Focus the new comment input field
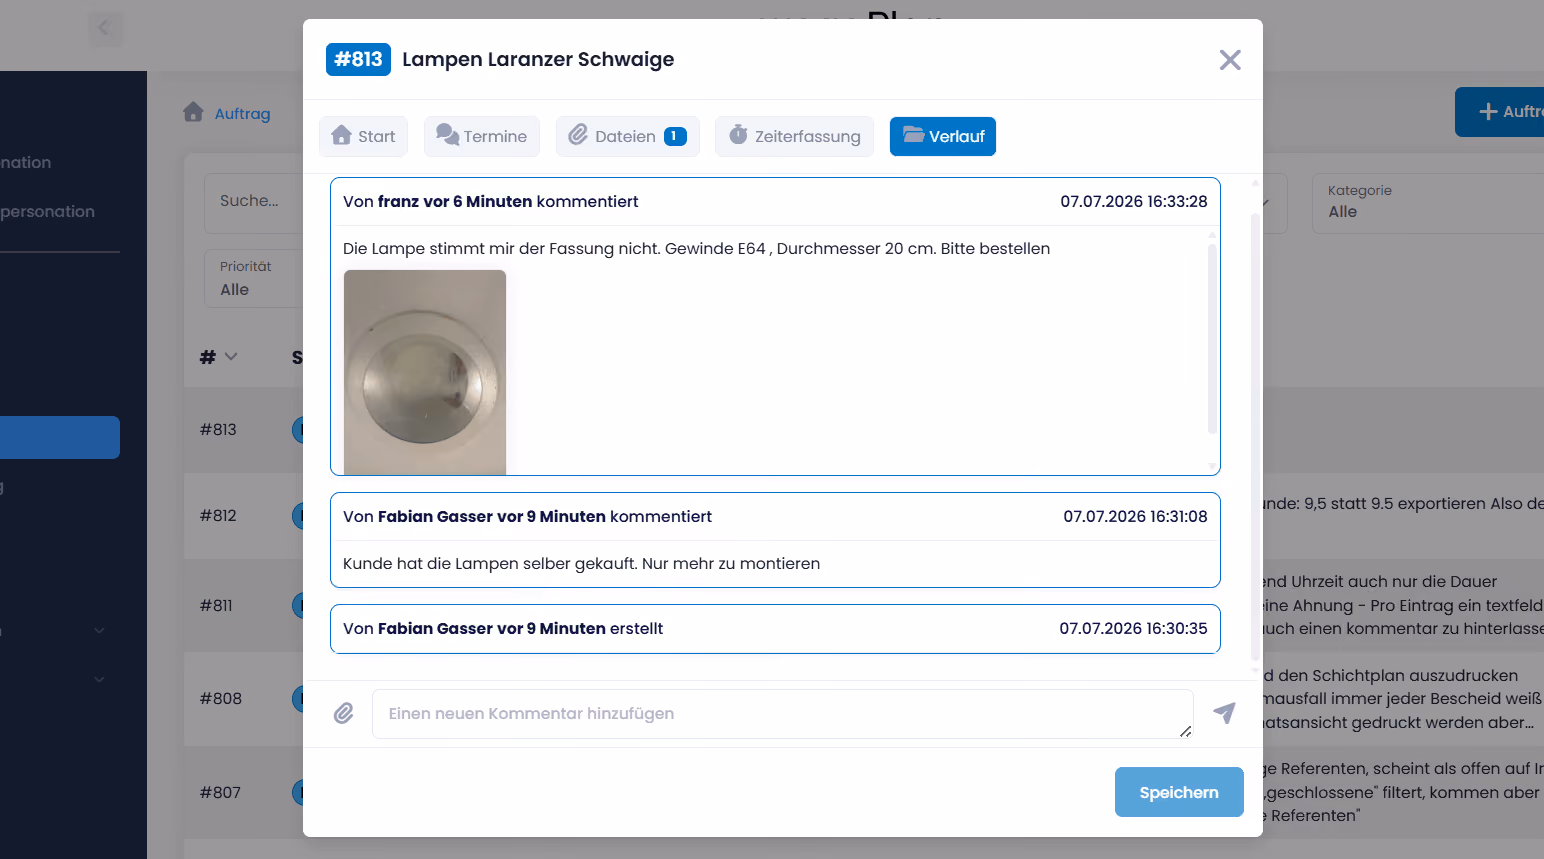1544x859 pixels. pos(783,714)
